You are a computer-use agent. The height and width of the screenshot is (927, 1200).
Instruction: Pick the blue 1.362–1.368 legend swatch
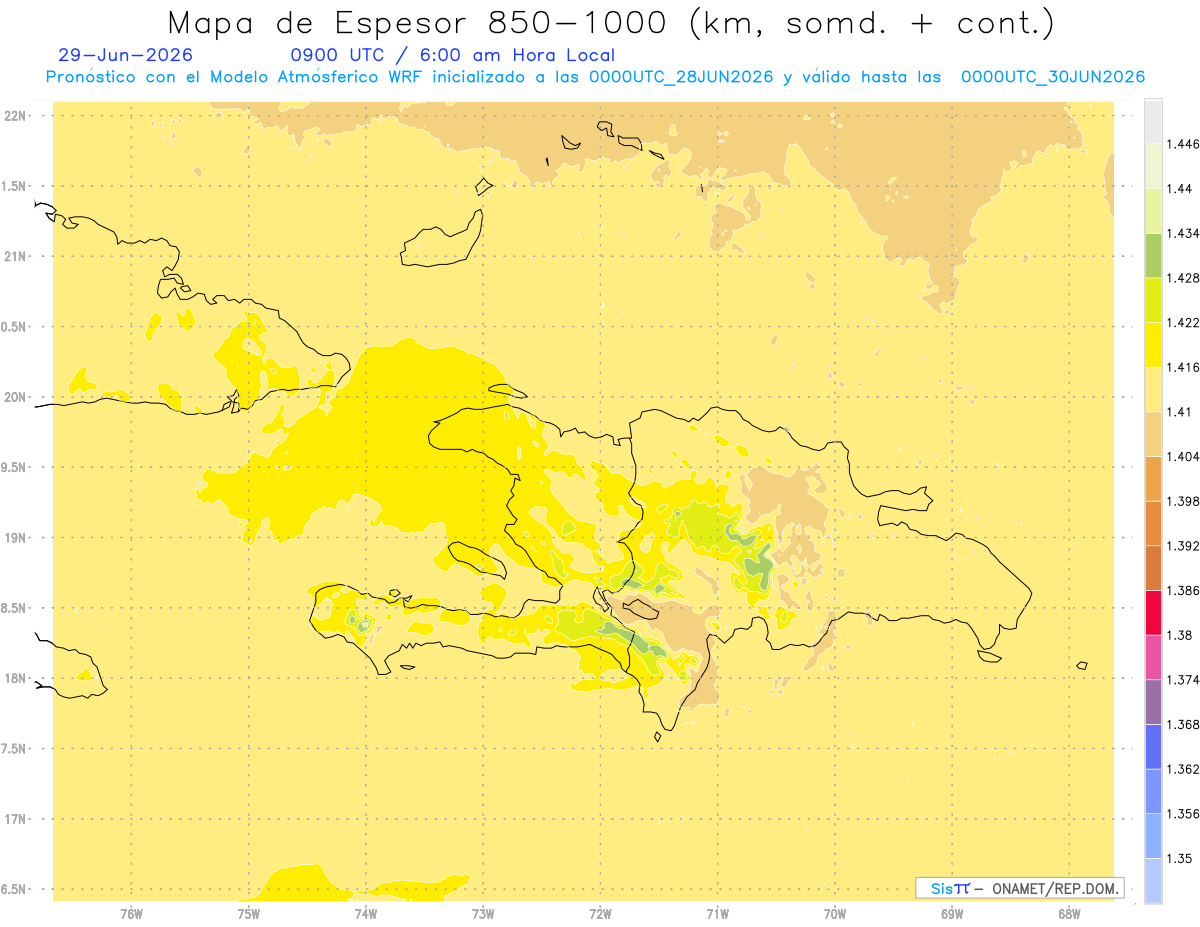1153,747
